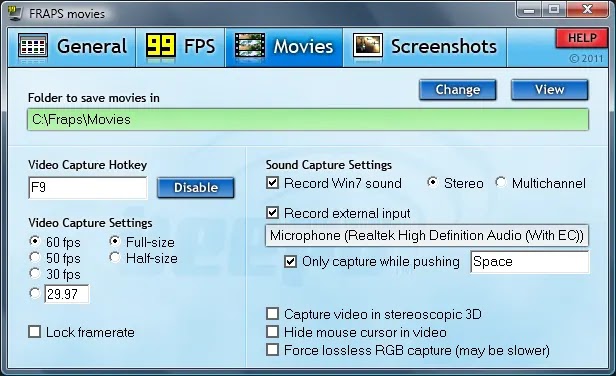The image size is (616, 376).
Task: Select the Multichannel sound option
Action: coord(501,182)
